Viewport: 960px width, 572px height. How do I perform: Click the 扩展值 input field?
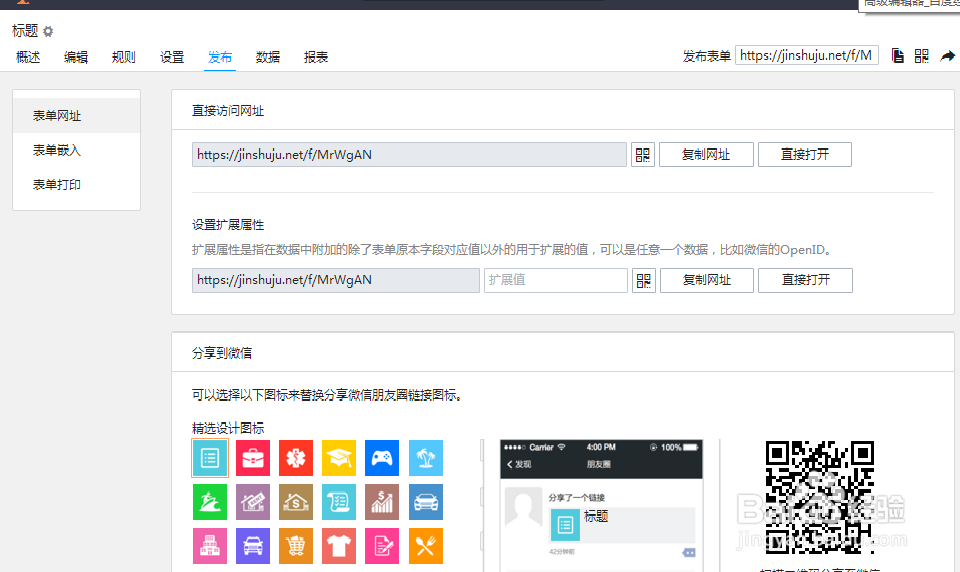coord(555,280)
